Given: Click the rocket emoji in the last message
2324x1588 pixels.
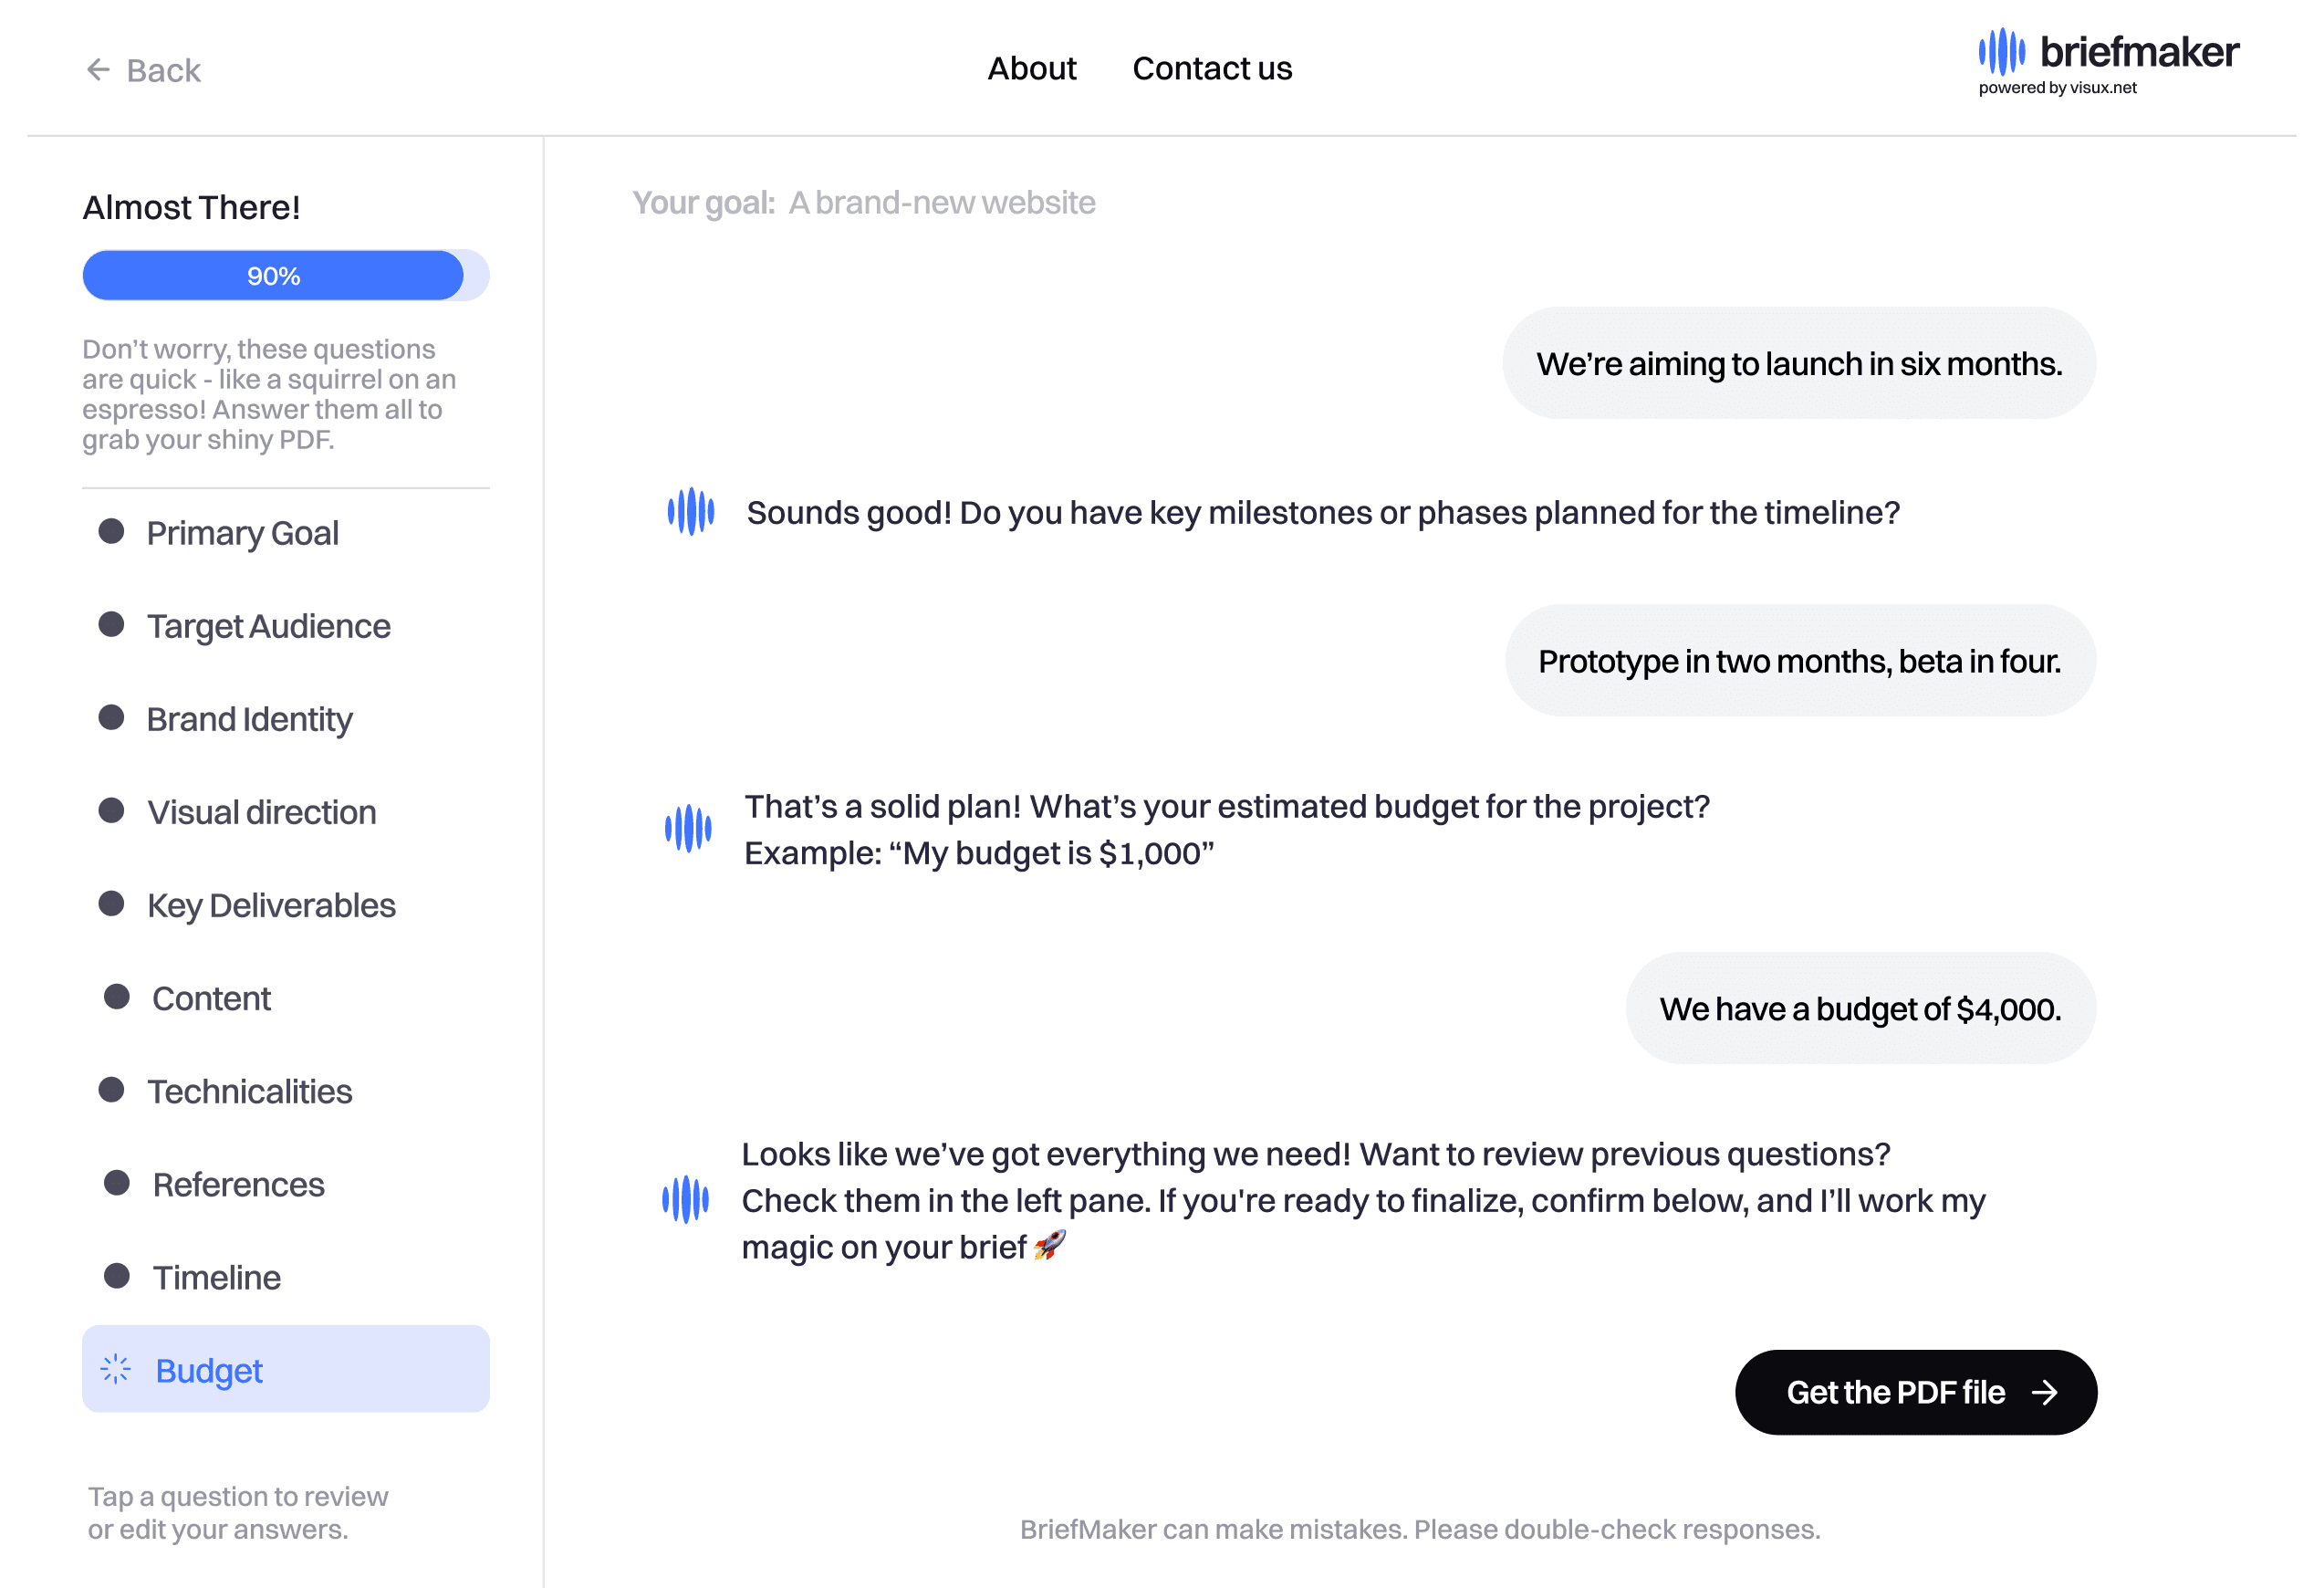Looking at the screenshot, I should click(x=1049, y=1246).
